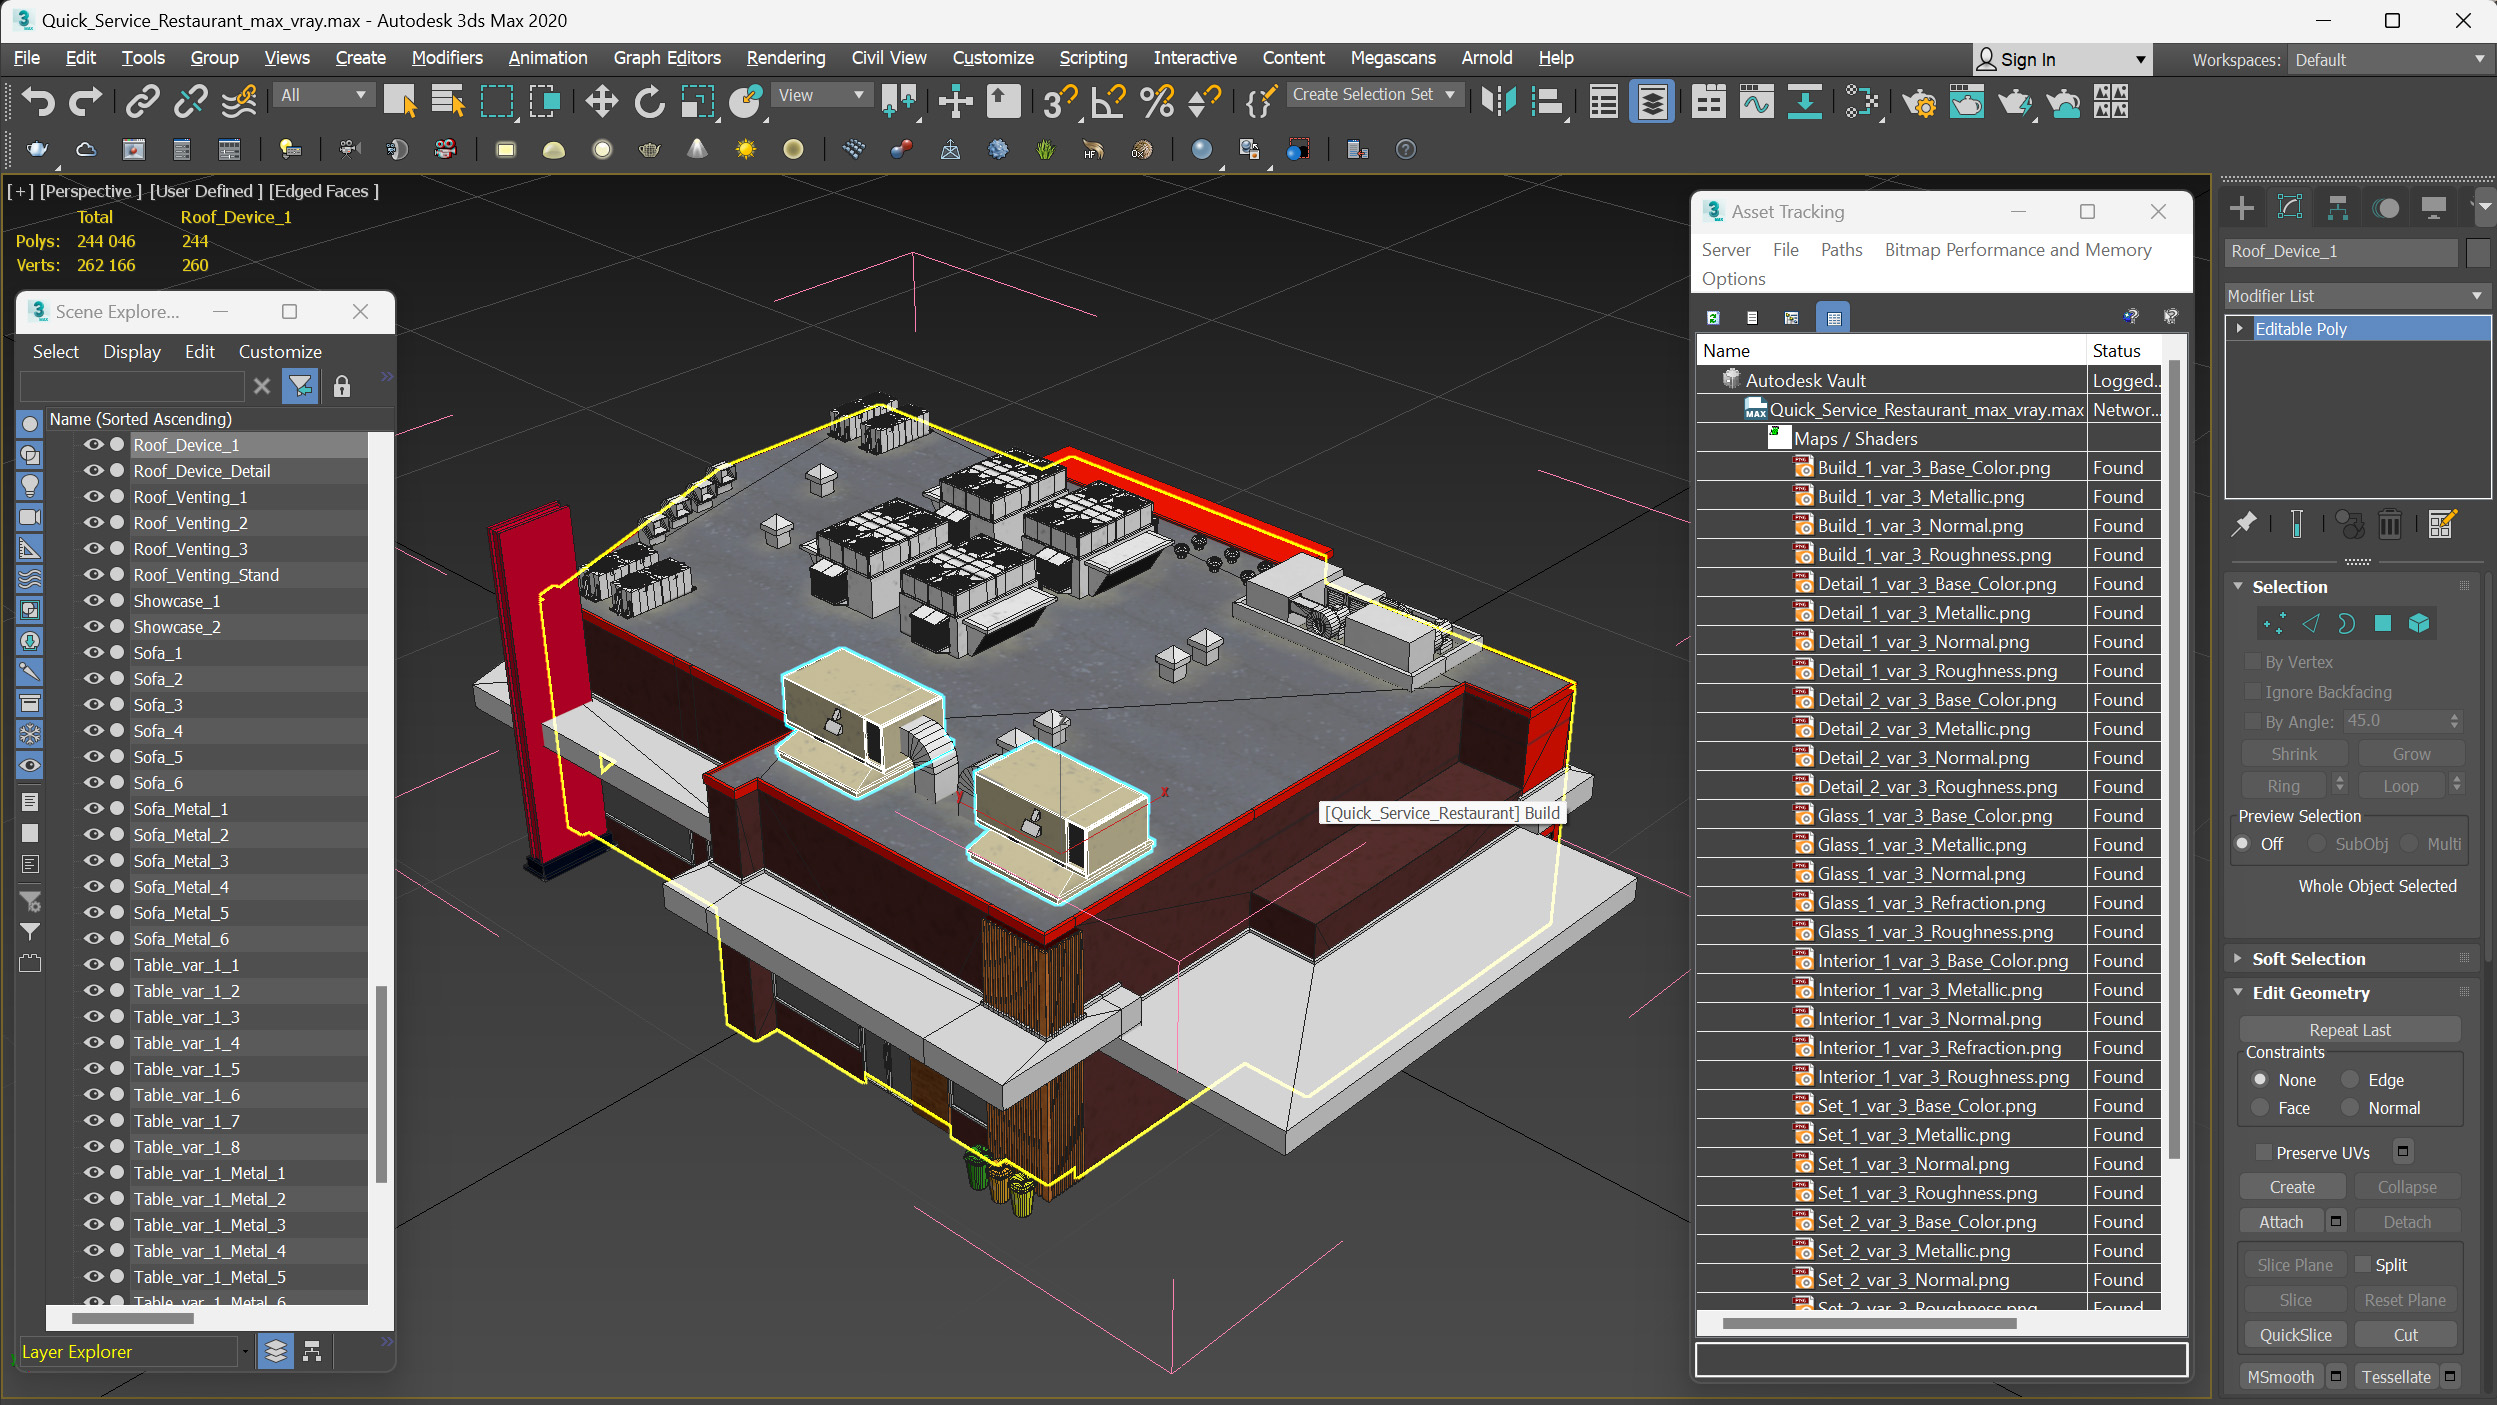Screen dimensions: 2497x1405
Task: Activate the Select and Rotate tool
Action: pos(649,100)
